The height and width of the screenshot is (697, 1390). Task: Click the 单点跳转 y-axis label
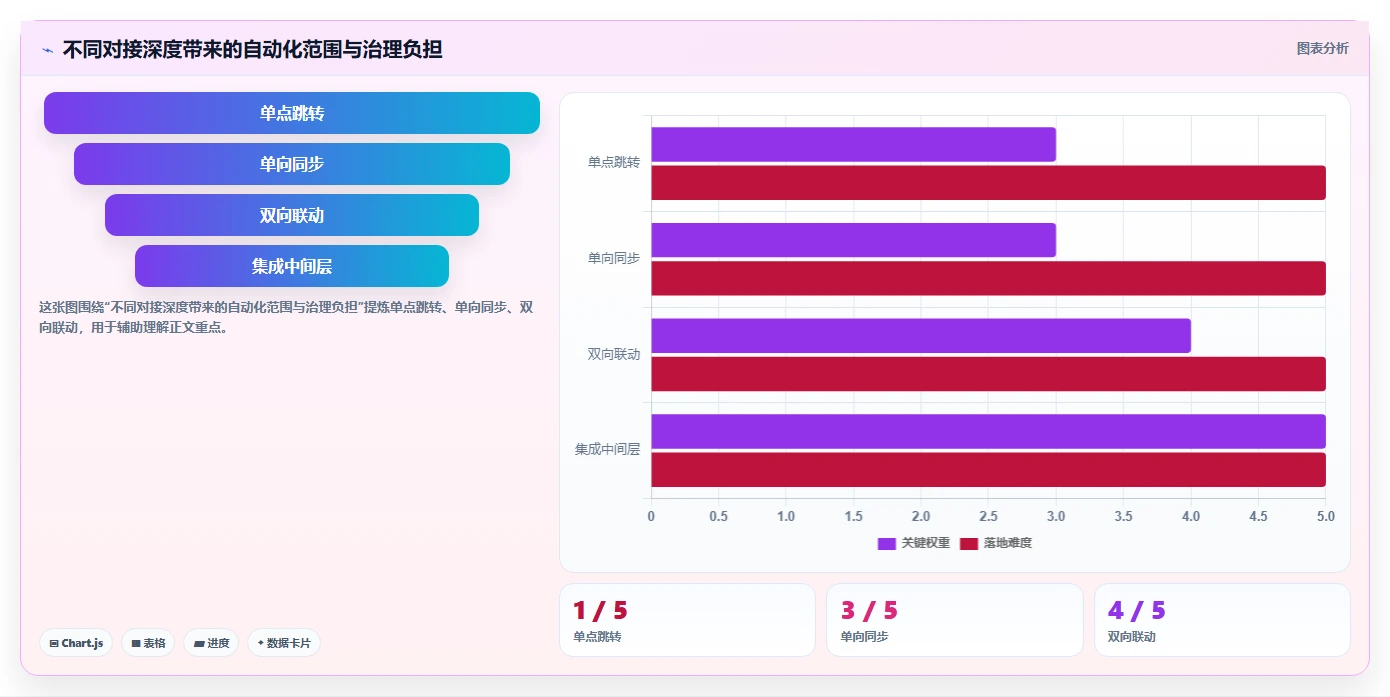click(x=613, y=162)
